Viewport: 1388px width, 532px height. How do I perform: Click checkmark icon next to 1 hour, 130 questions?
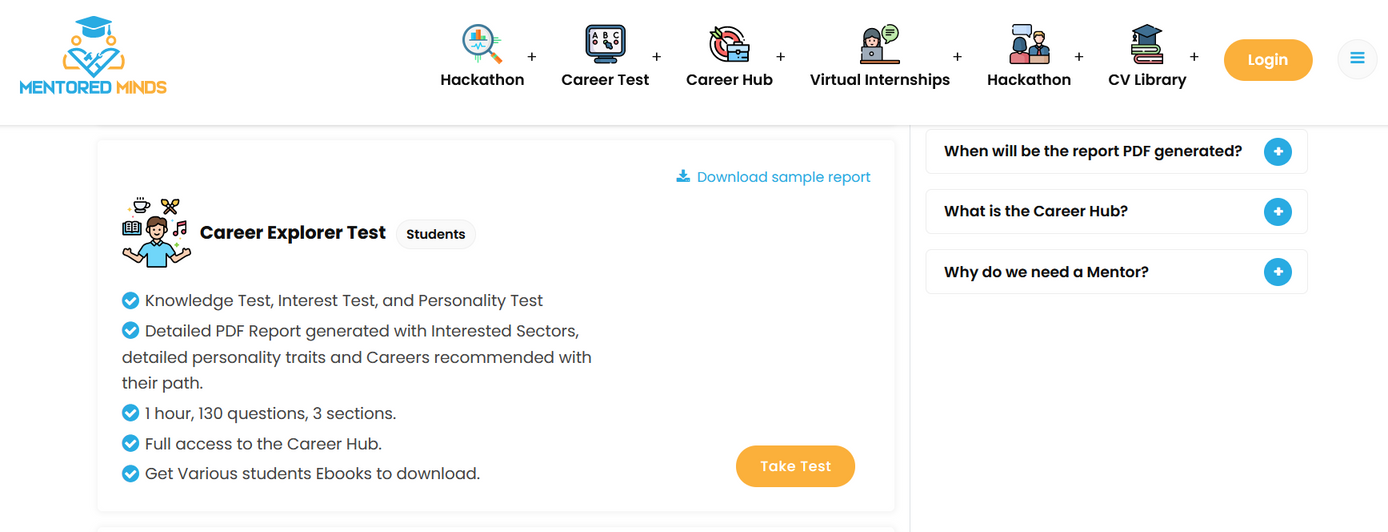click(x=130, y=413)
